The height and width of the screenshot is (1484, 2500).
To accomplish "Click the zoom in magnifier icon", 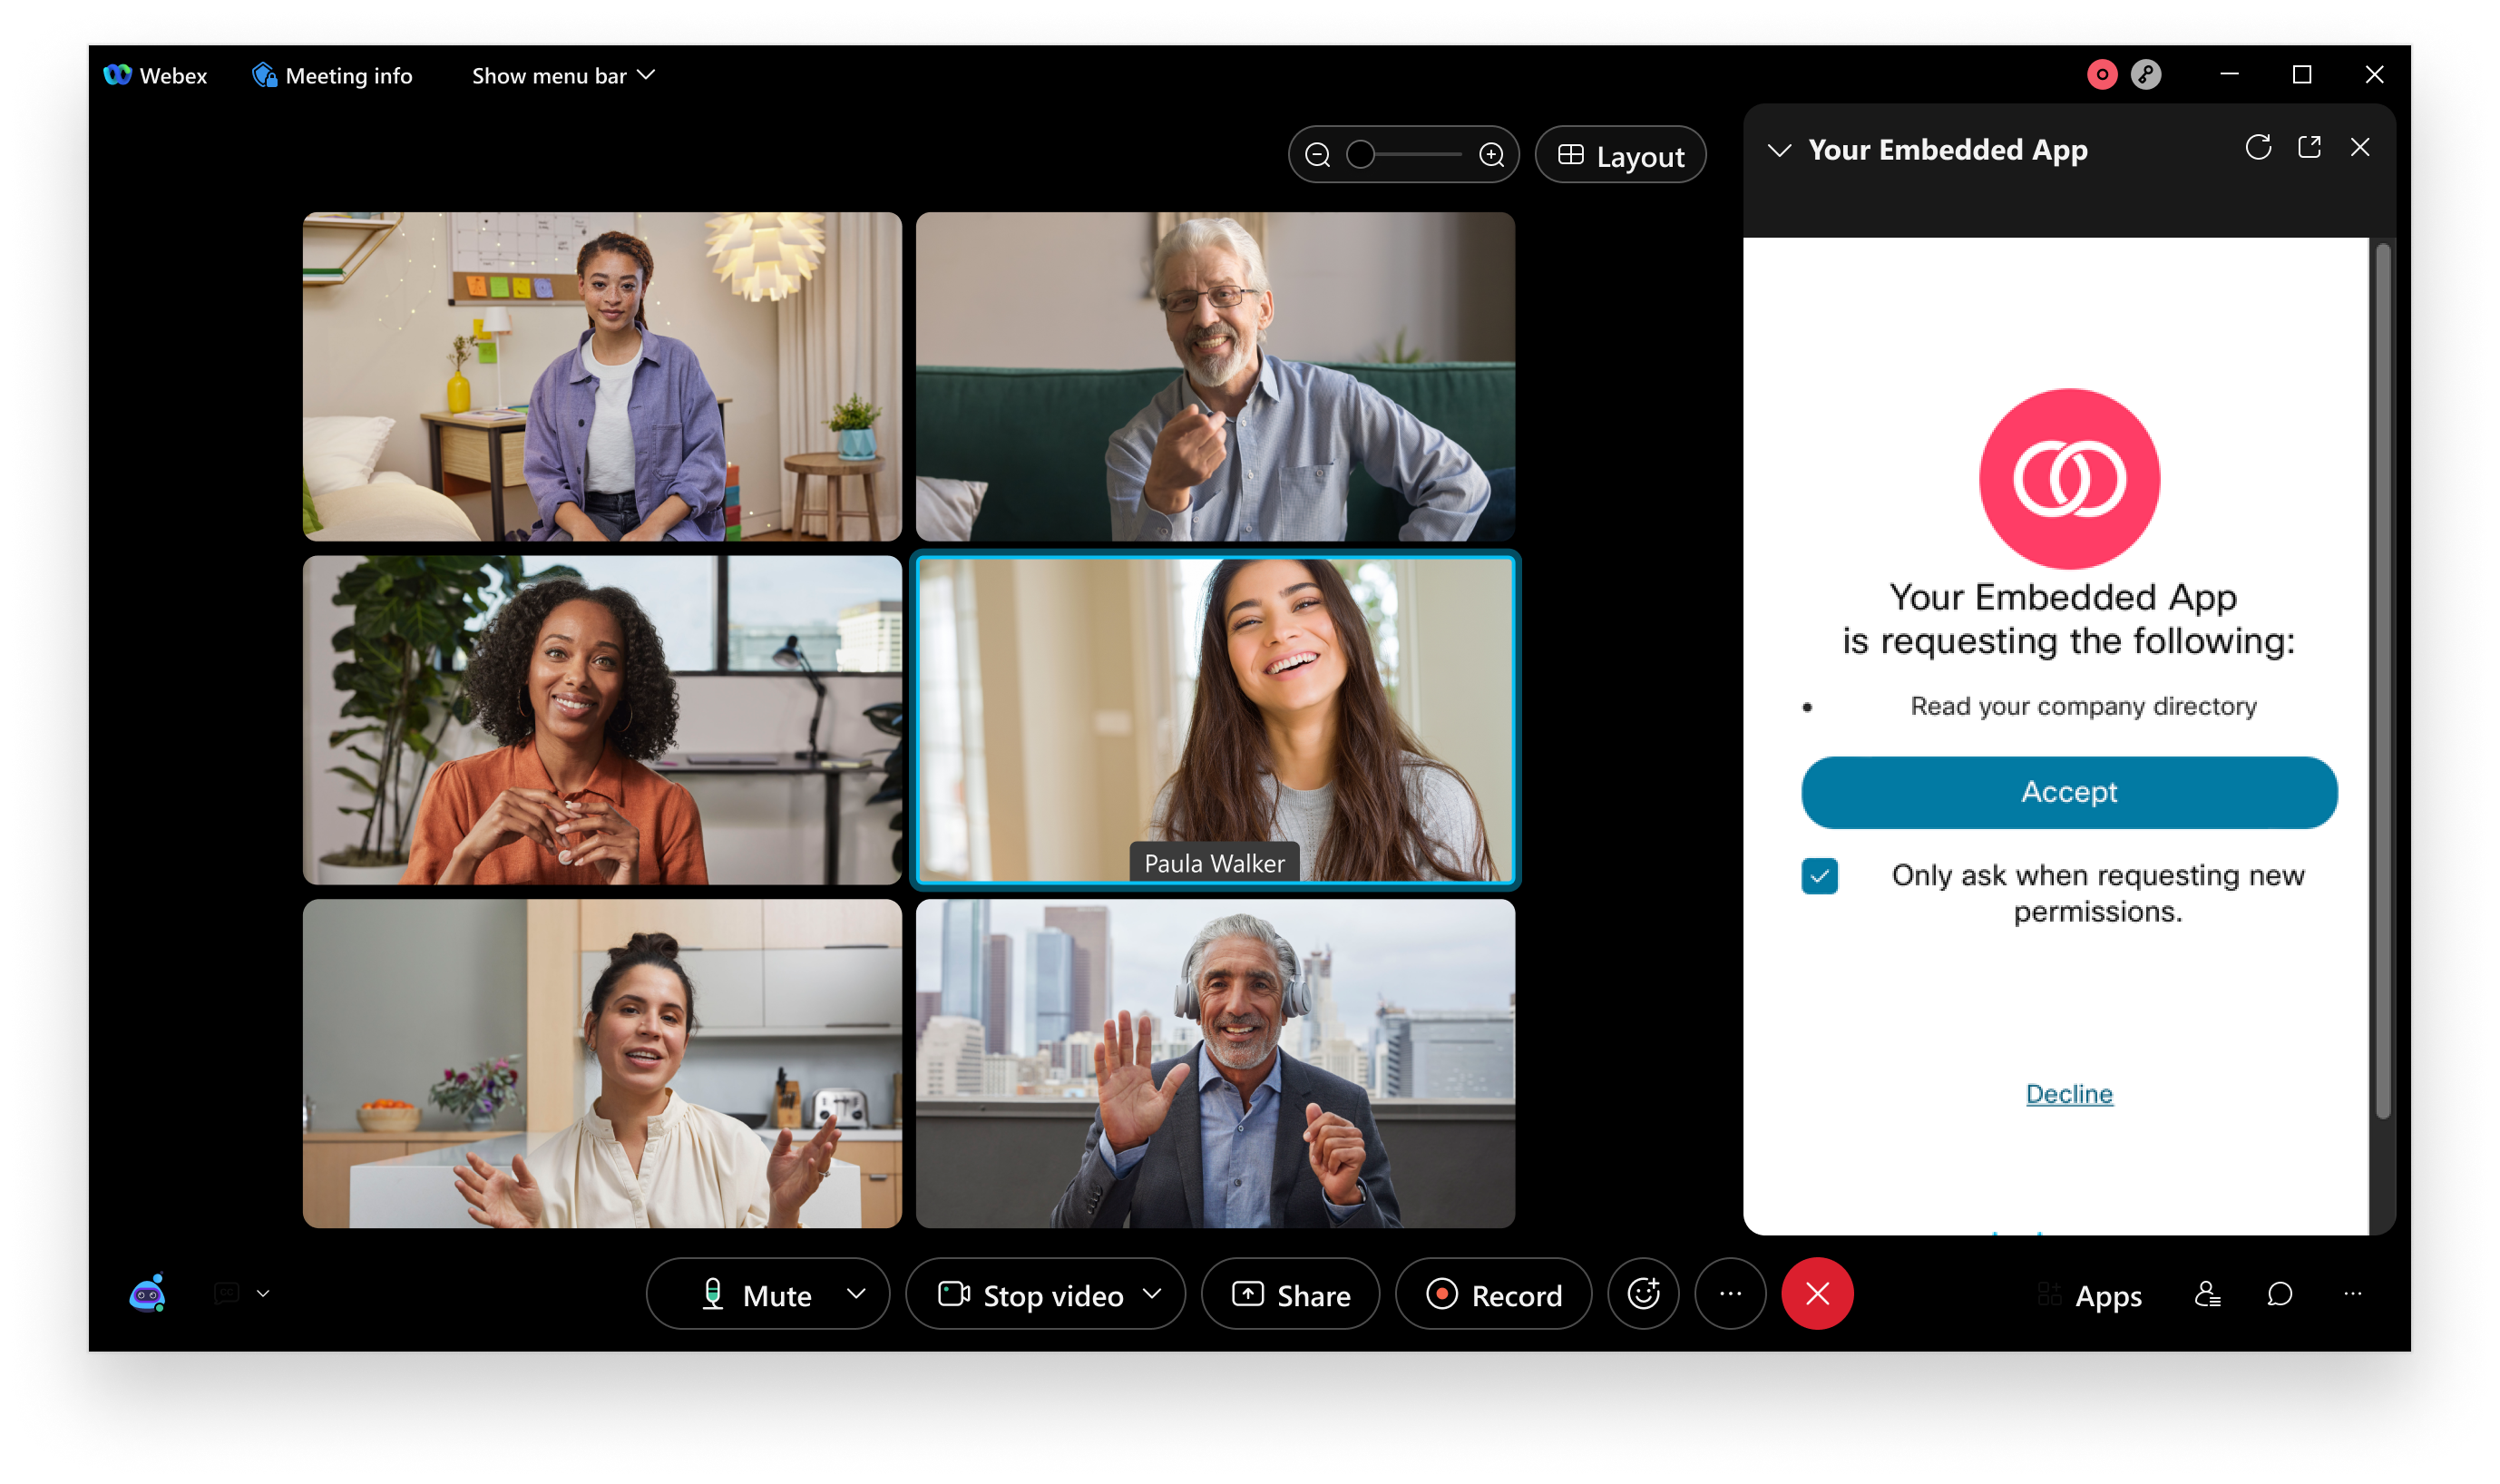I will pos(1491,155).
